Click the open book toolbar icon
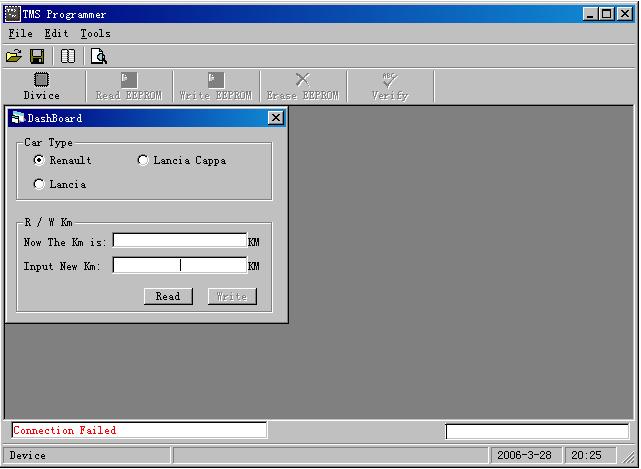This screenshot has height=469, width=641. 68,56
